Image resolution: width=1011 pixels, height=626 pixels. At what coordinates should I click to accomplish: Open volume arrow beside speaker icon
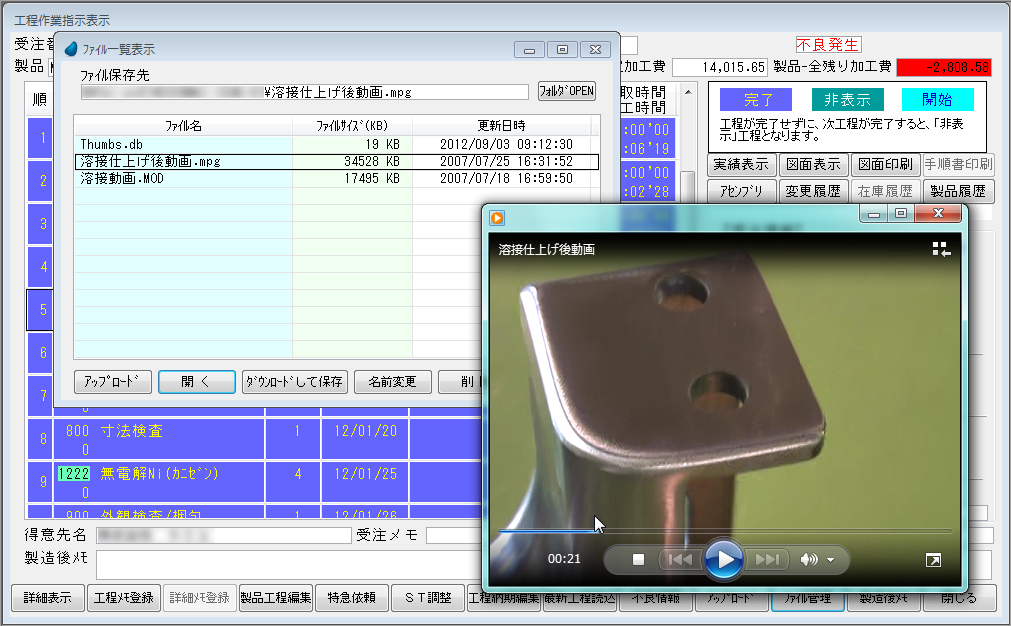[831, 559]
